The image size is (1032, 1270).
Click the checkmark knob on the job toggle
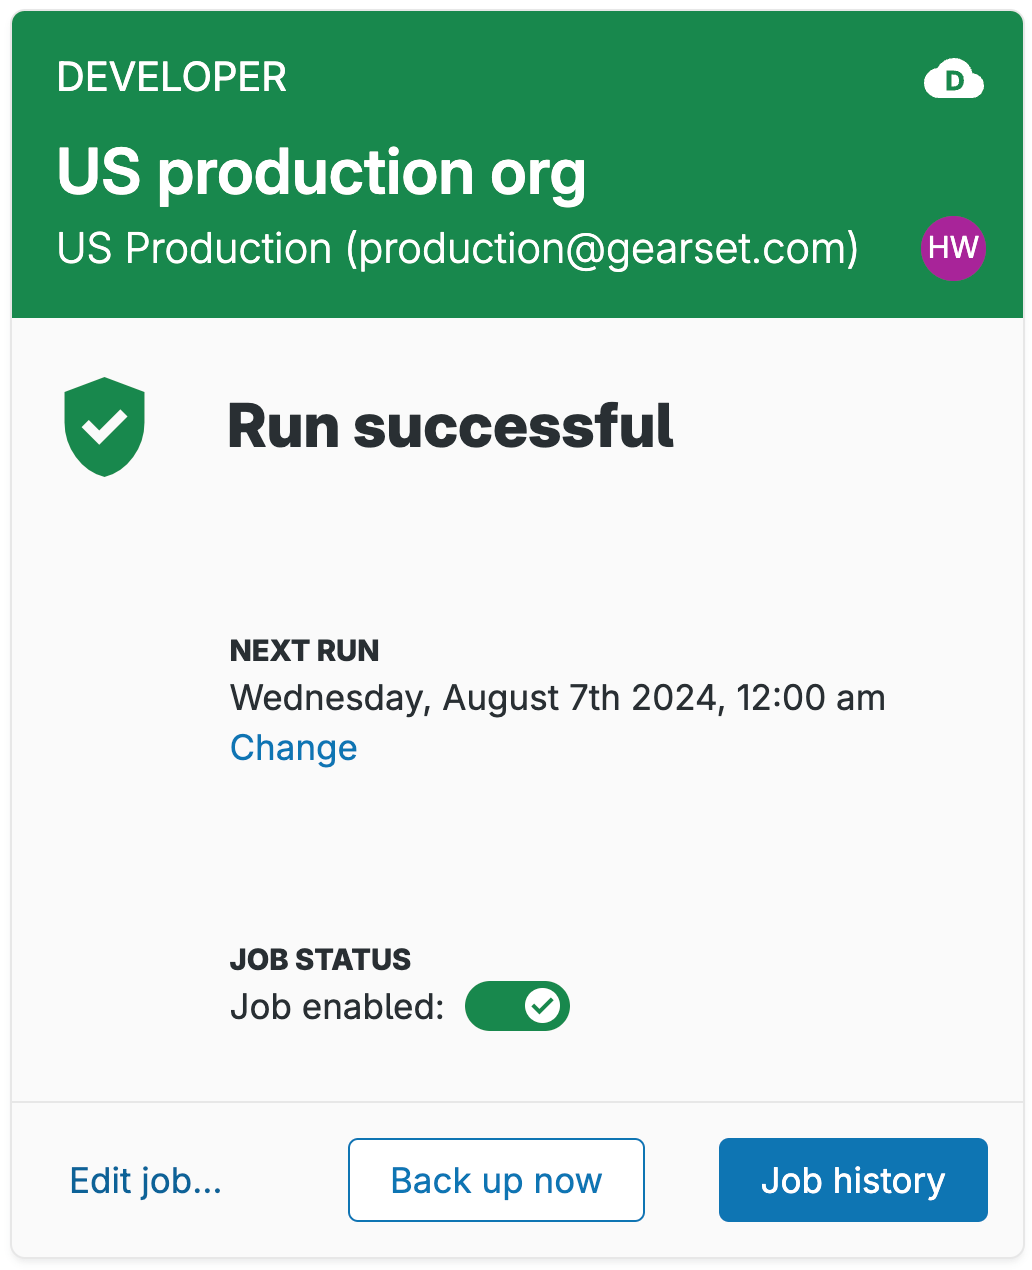click(543, 1006)
